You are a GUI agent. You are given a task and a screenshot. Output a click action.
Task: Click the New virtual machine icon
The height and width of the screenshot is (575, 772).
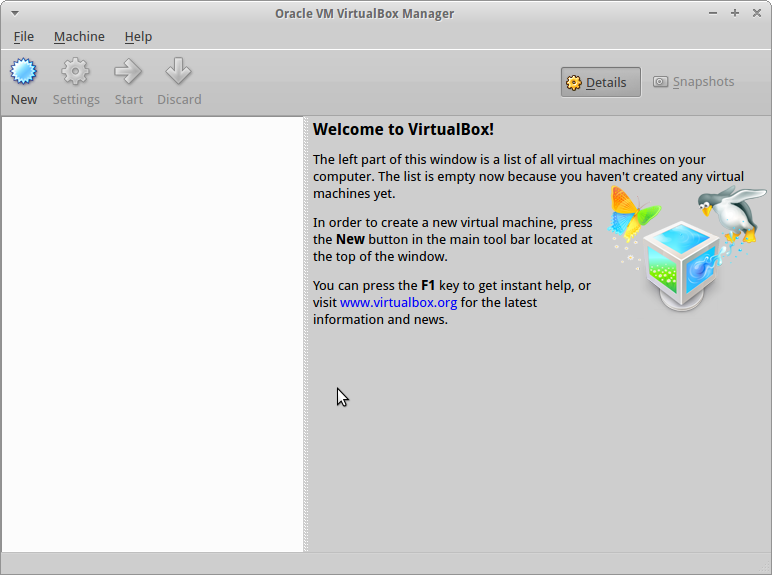pos(24,71)
